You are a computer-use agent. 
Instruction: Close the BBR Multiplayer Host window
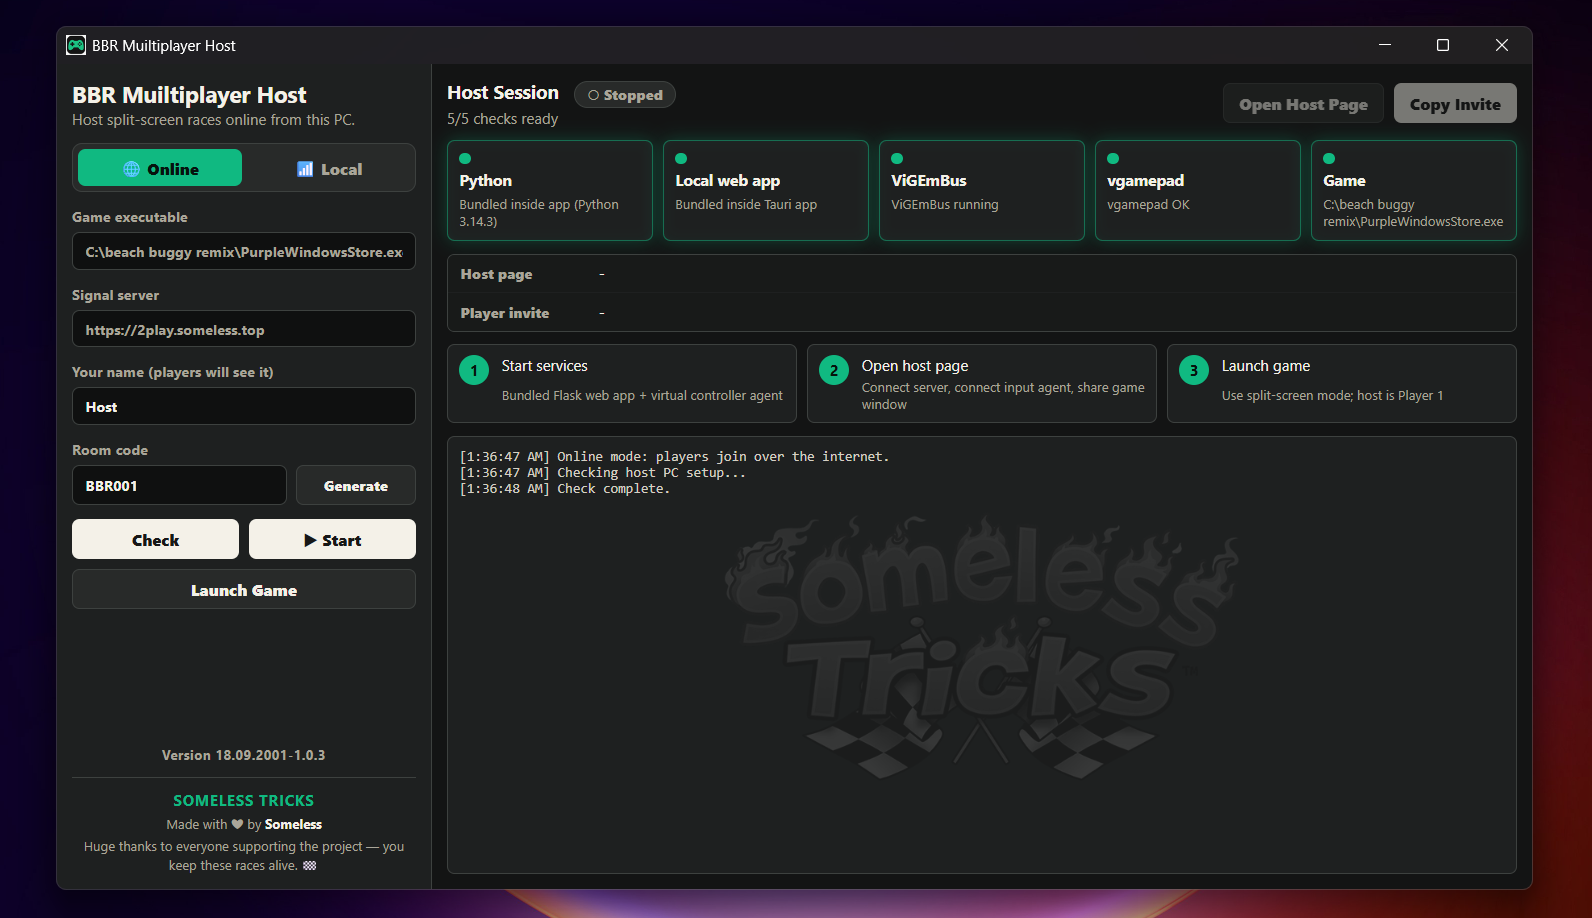1501,45
